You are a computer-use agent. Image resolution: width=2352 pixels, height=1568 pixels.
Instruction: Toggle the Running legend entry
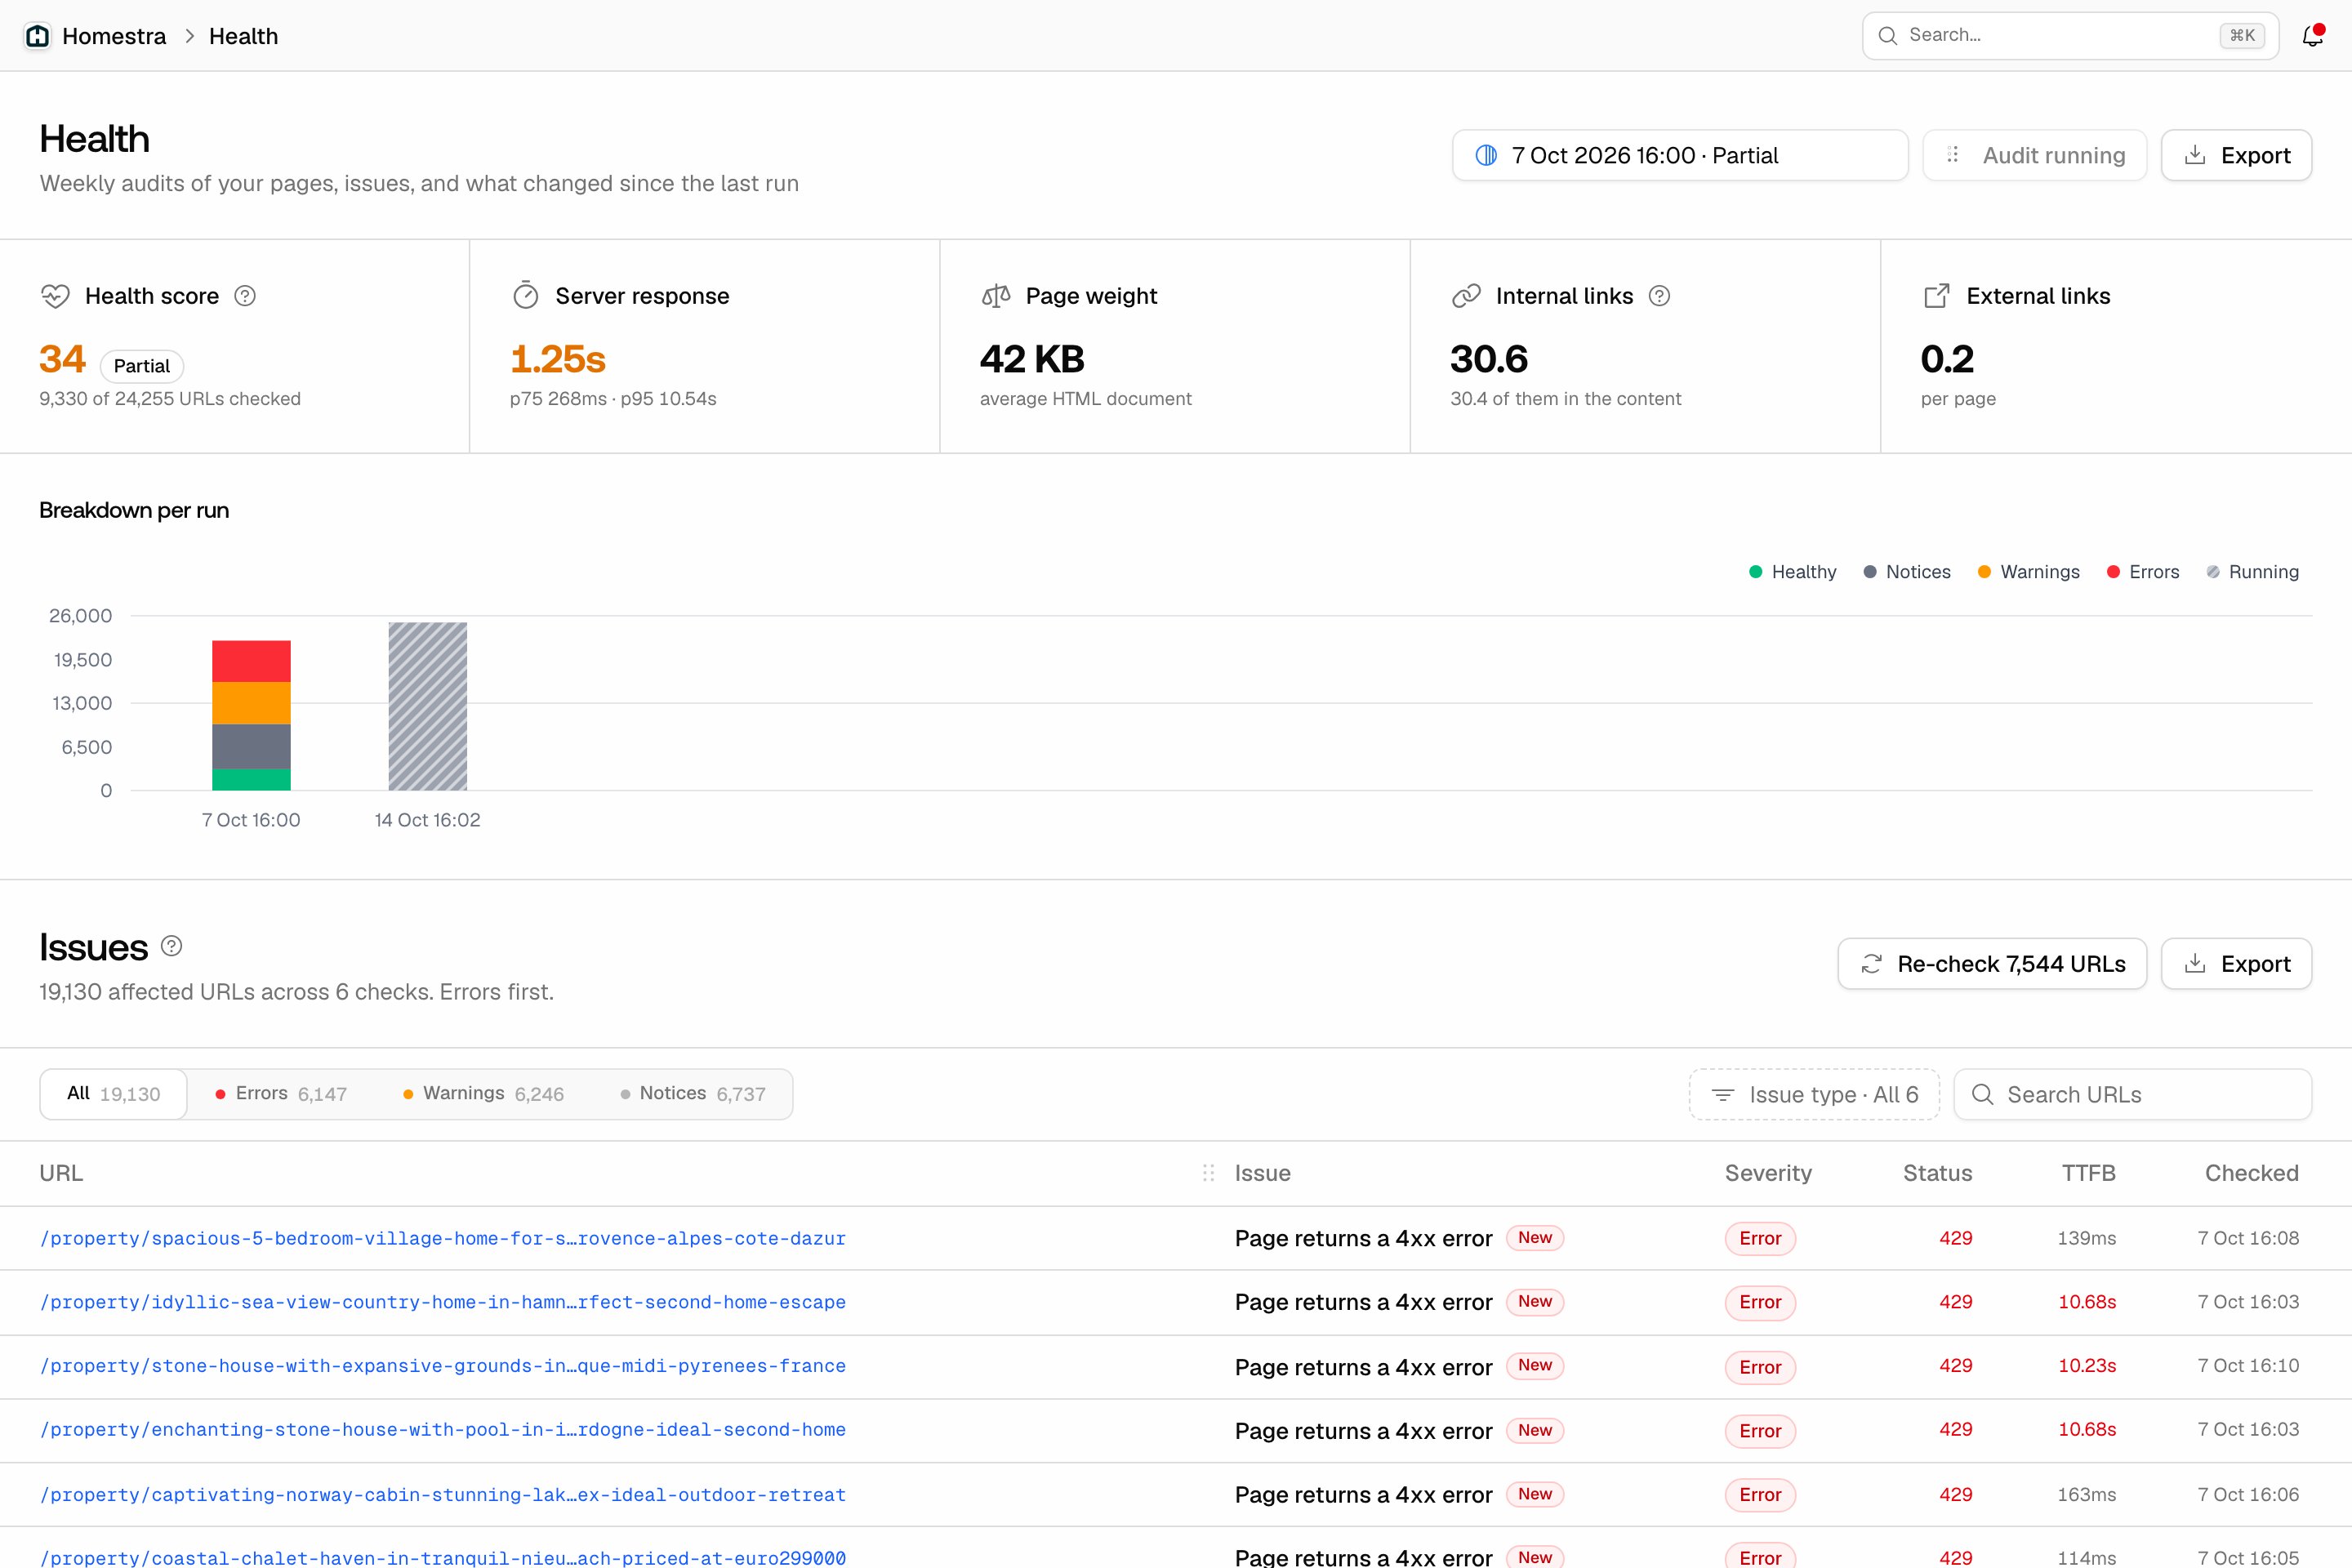(x=2252, y=572)
